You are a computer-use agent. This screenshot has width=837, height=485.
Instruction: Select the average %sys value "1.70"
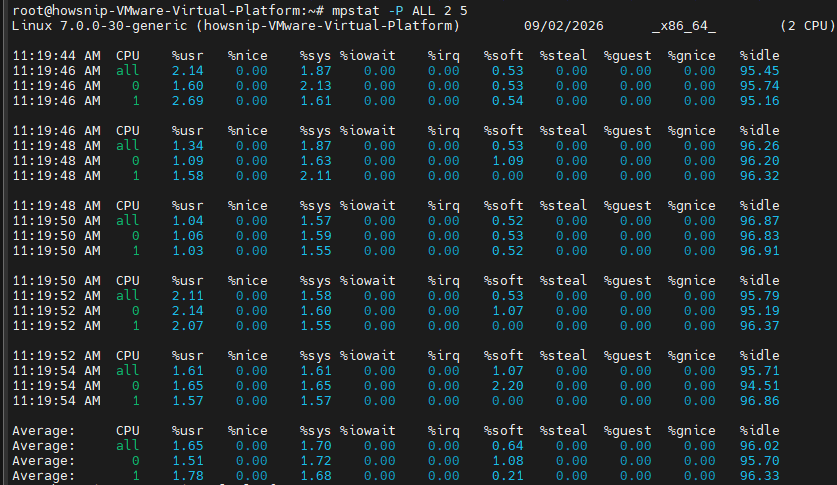(316, 446)
